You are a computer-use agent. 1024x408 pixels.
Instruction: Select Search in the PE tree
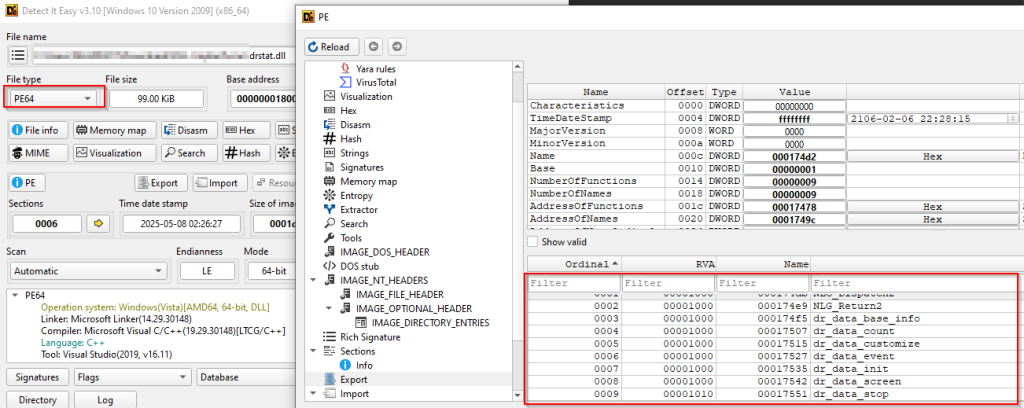click(354, 224)
